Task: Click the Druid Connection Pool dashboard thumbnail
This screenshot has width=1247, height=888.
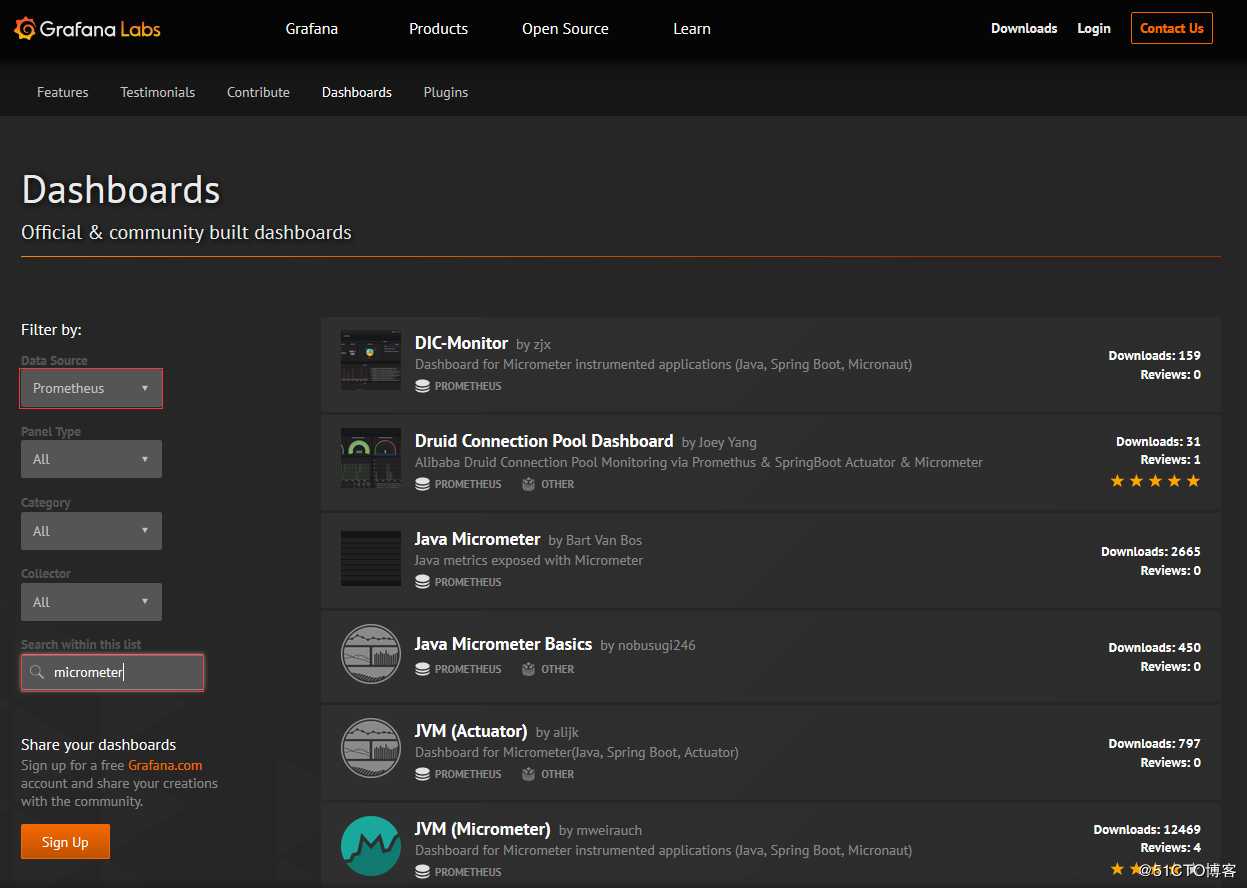Action: (370, 458)
